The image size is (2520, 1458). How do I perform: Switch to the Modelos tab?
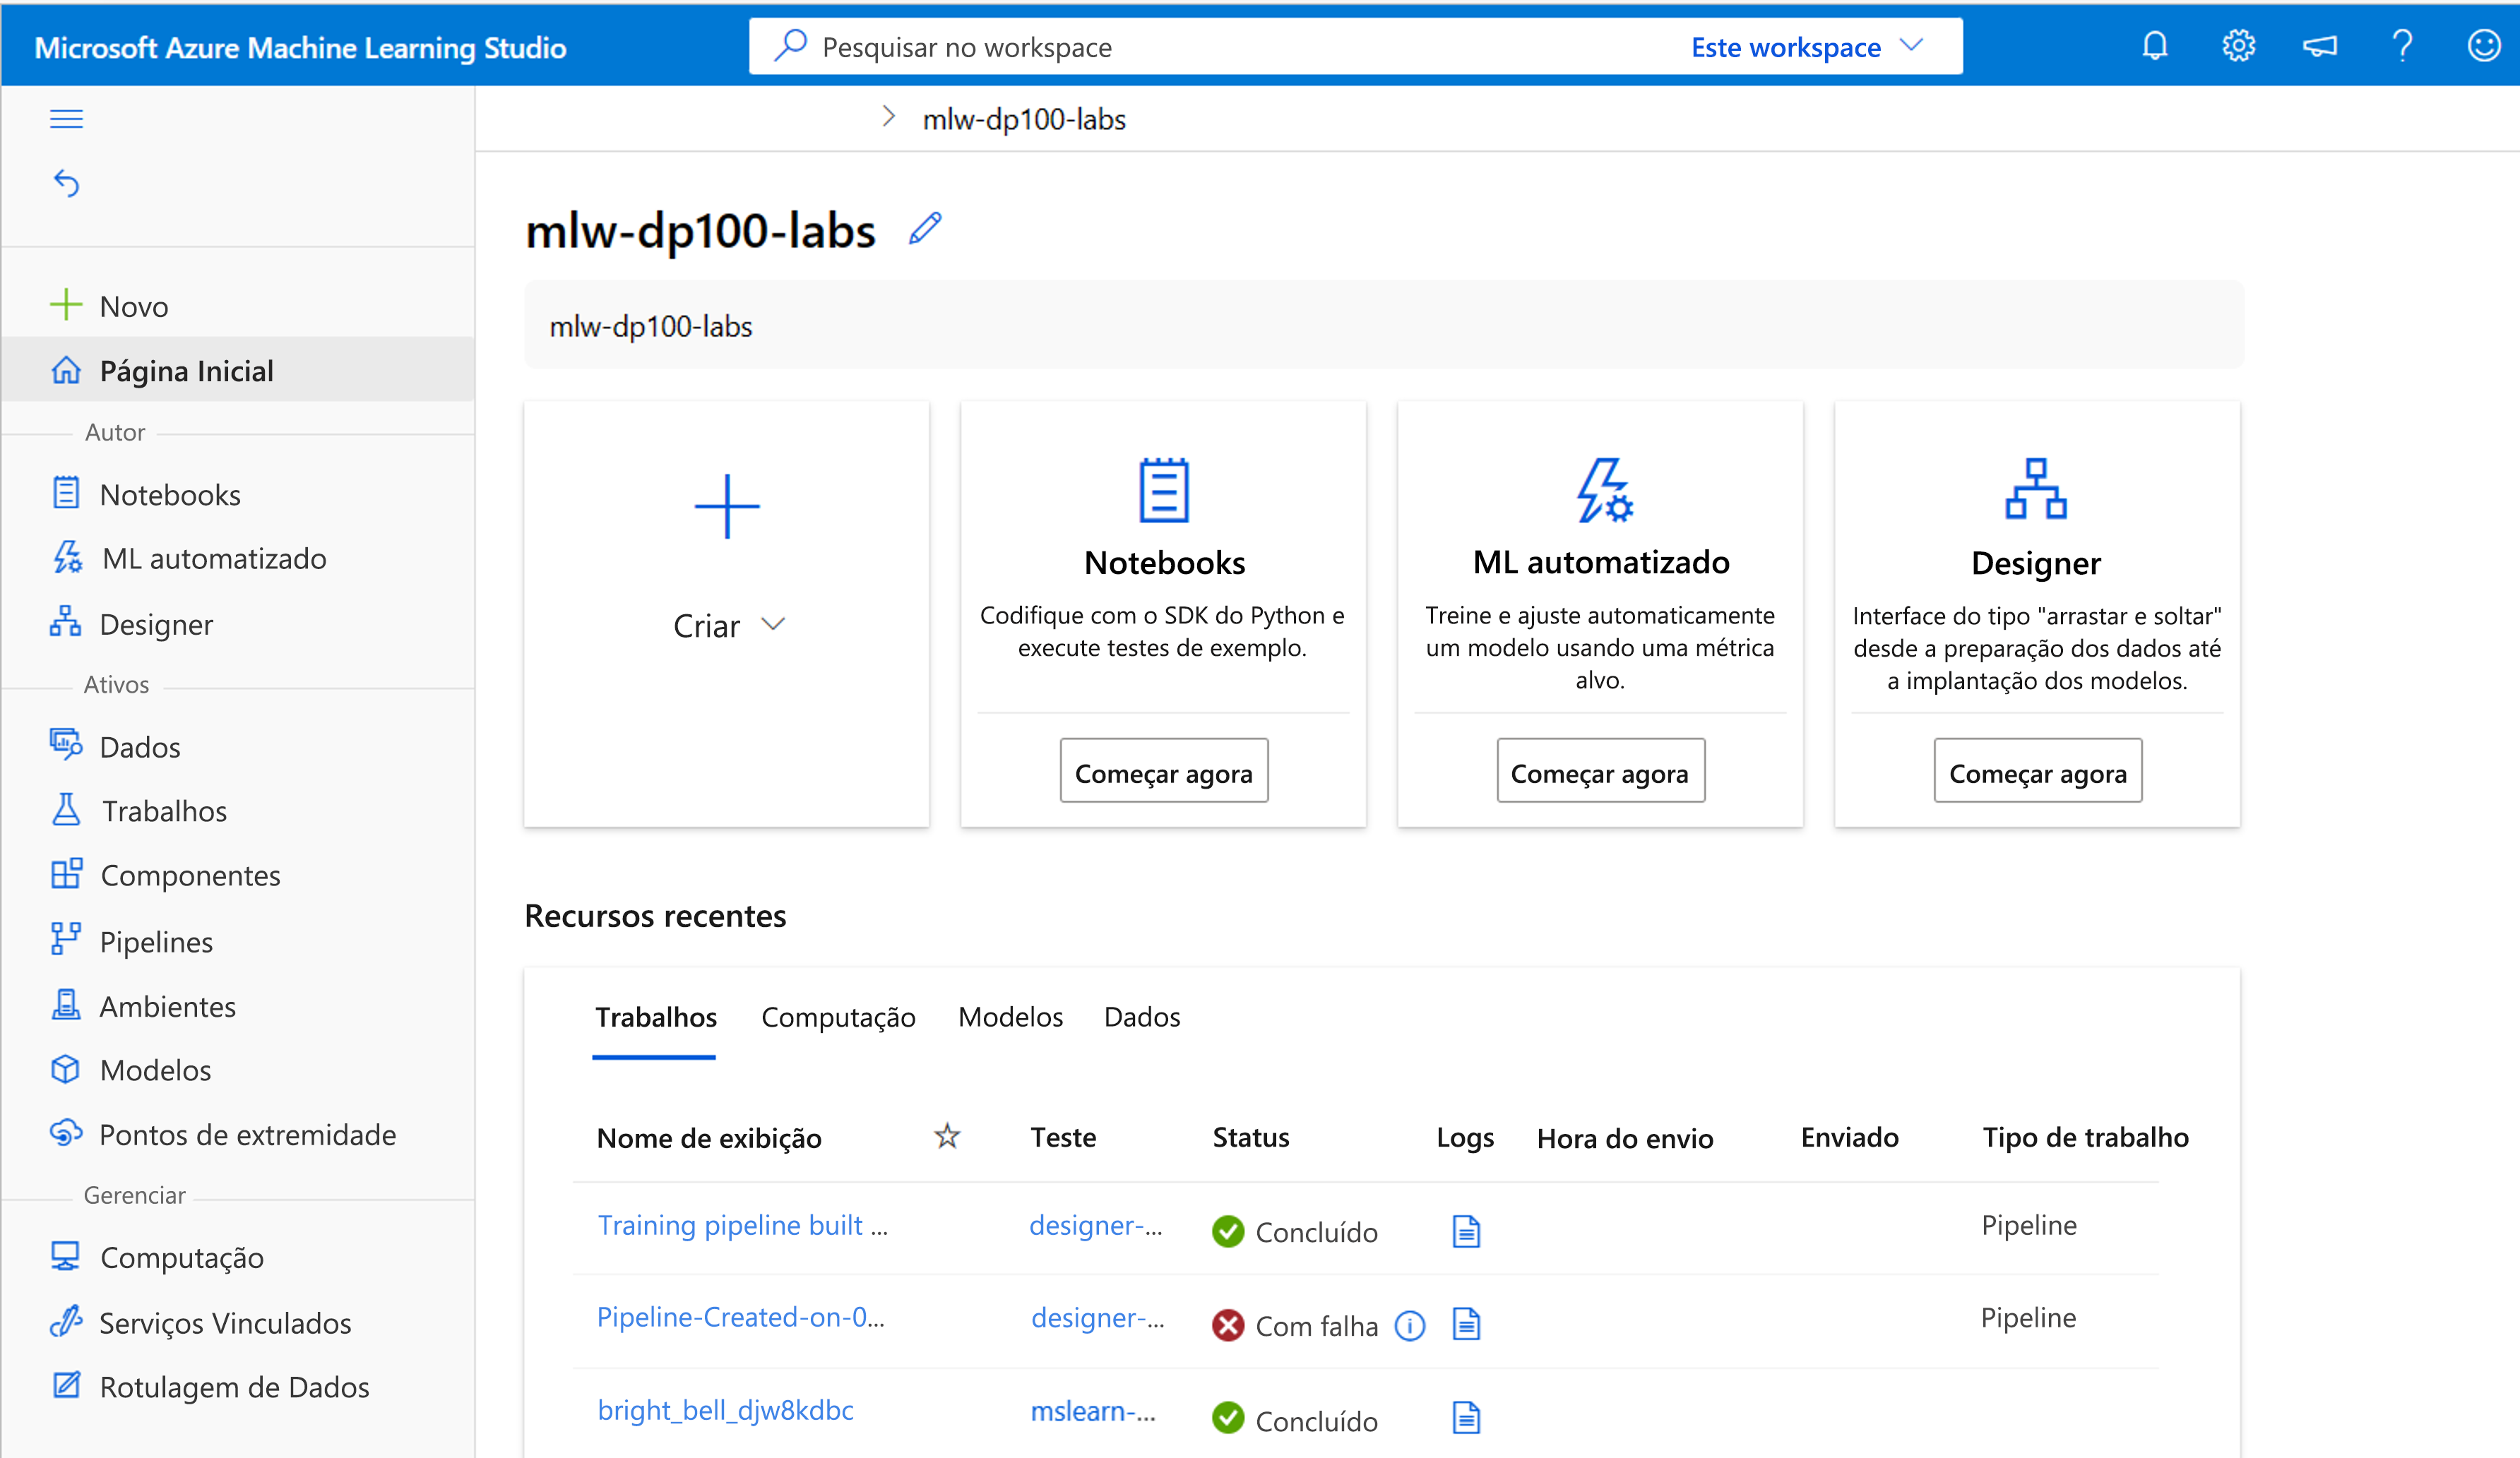coord(1010,1017)
